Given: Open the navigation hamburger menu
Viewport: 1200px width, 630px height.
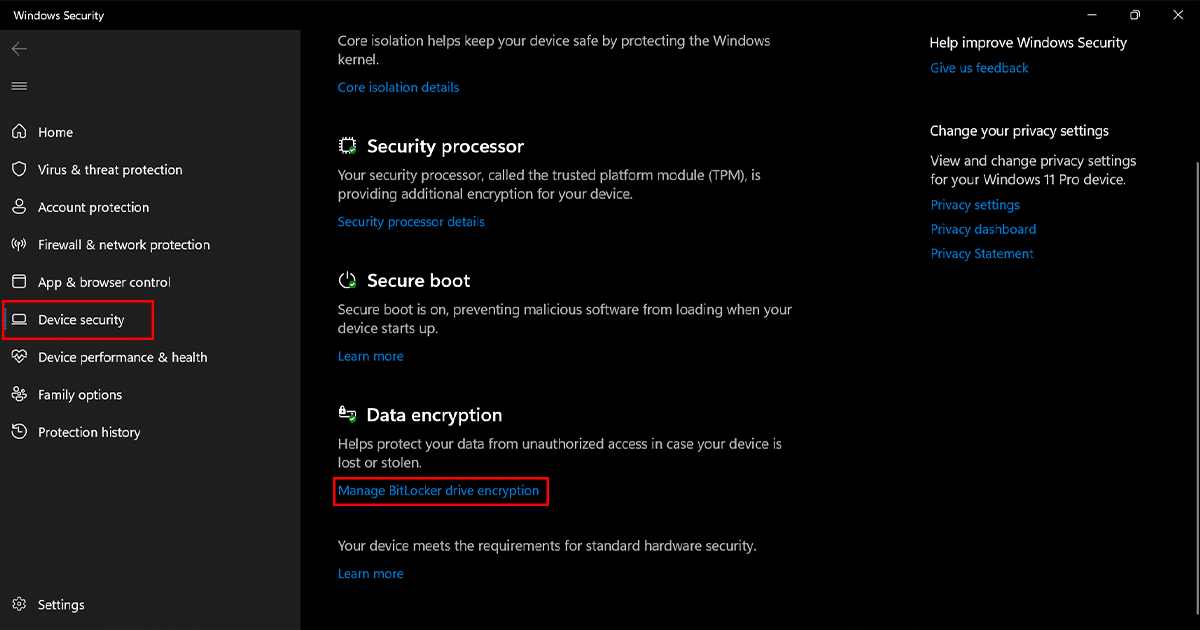Looking at the screenshot, I should 18,85.
